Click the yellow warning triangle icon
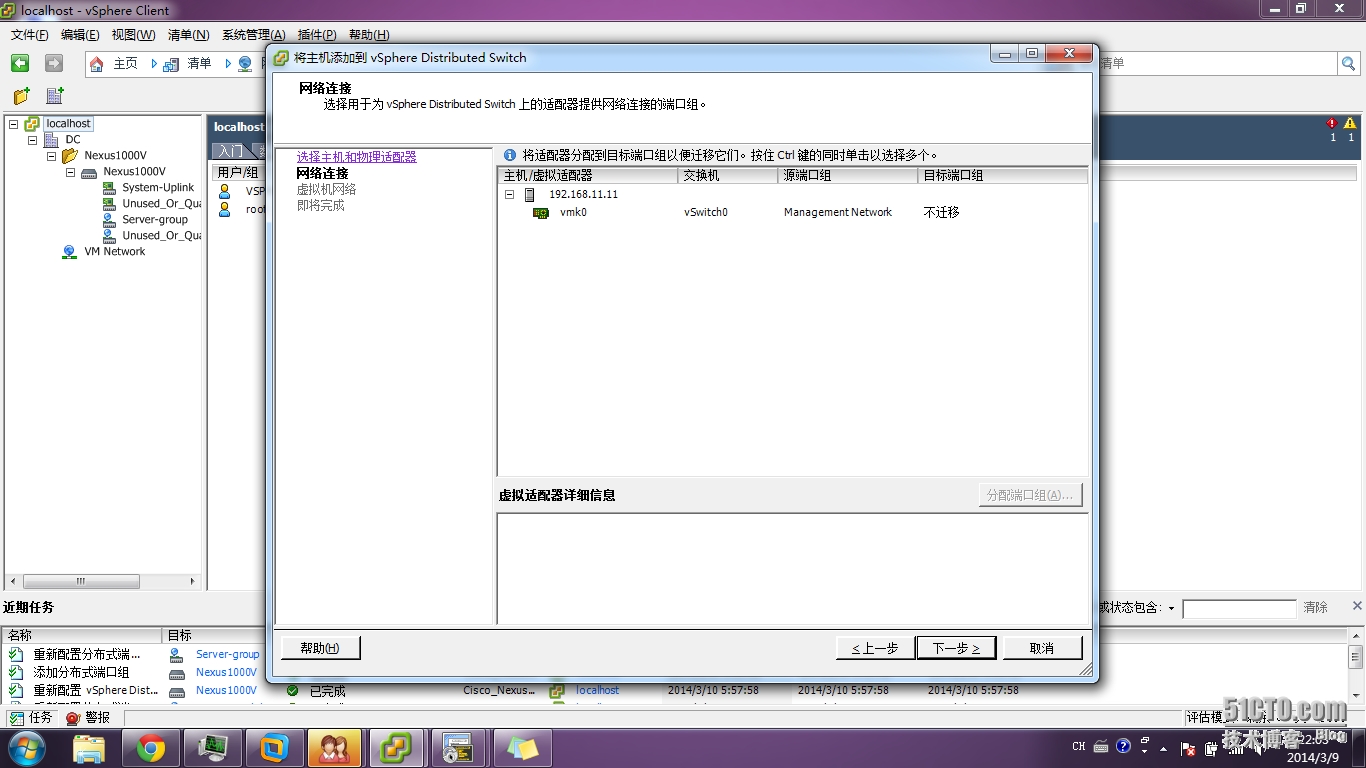 tap(1350, 124)
